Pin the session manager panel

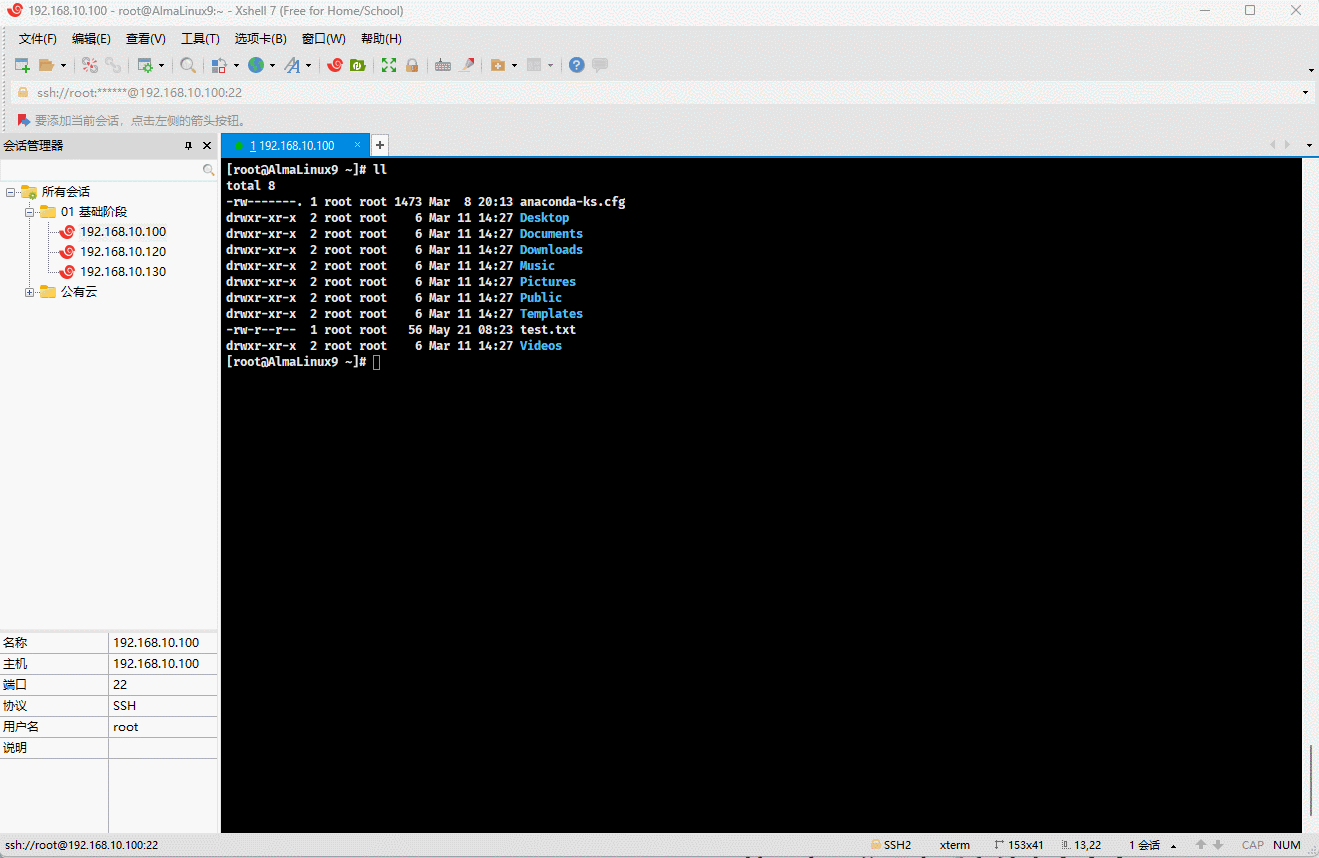click(x=188, y=146)
